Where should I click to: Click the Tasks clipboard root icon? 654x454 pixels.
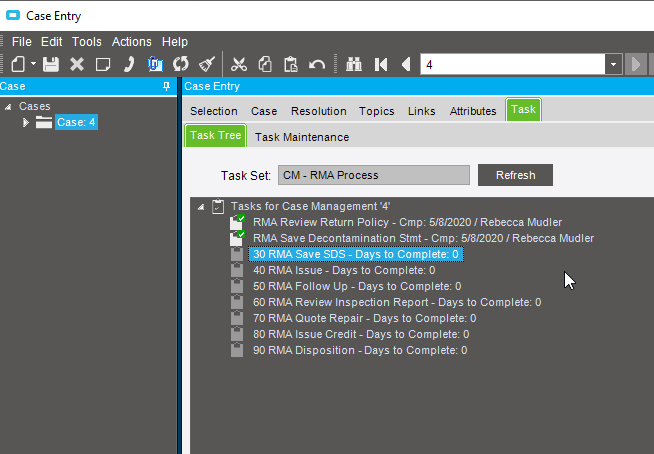pyautogui.click(x=218, y=207)
